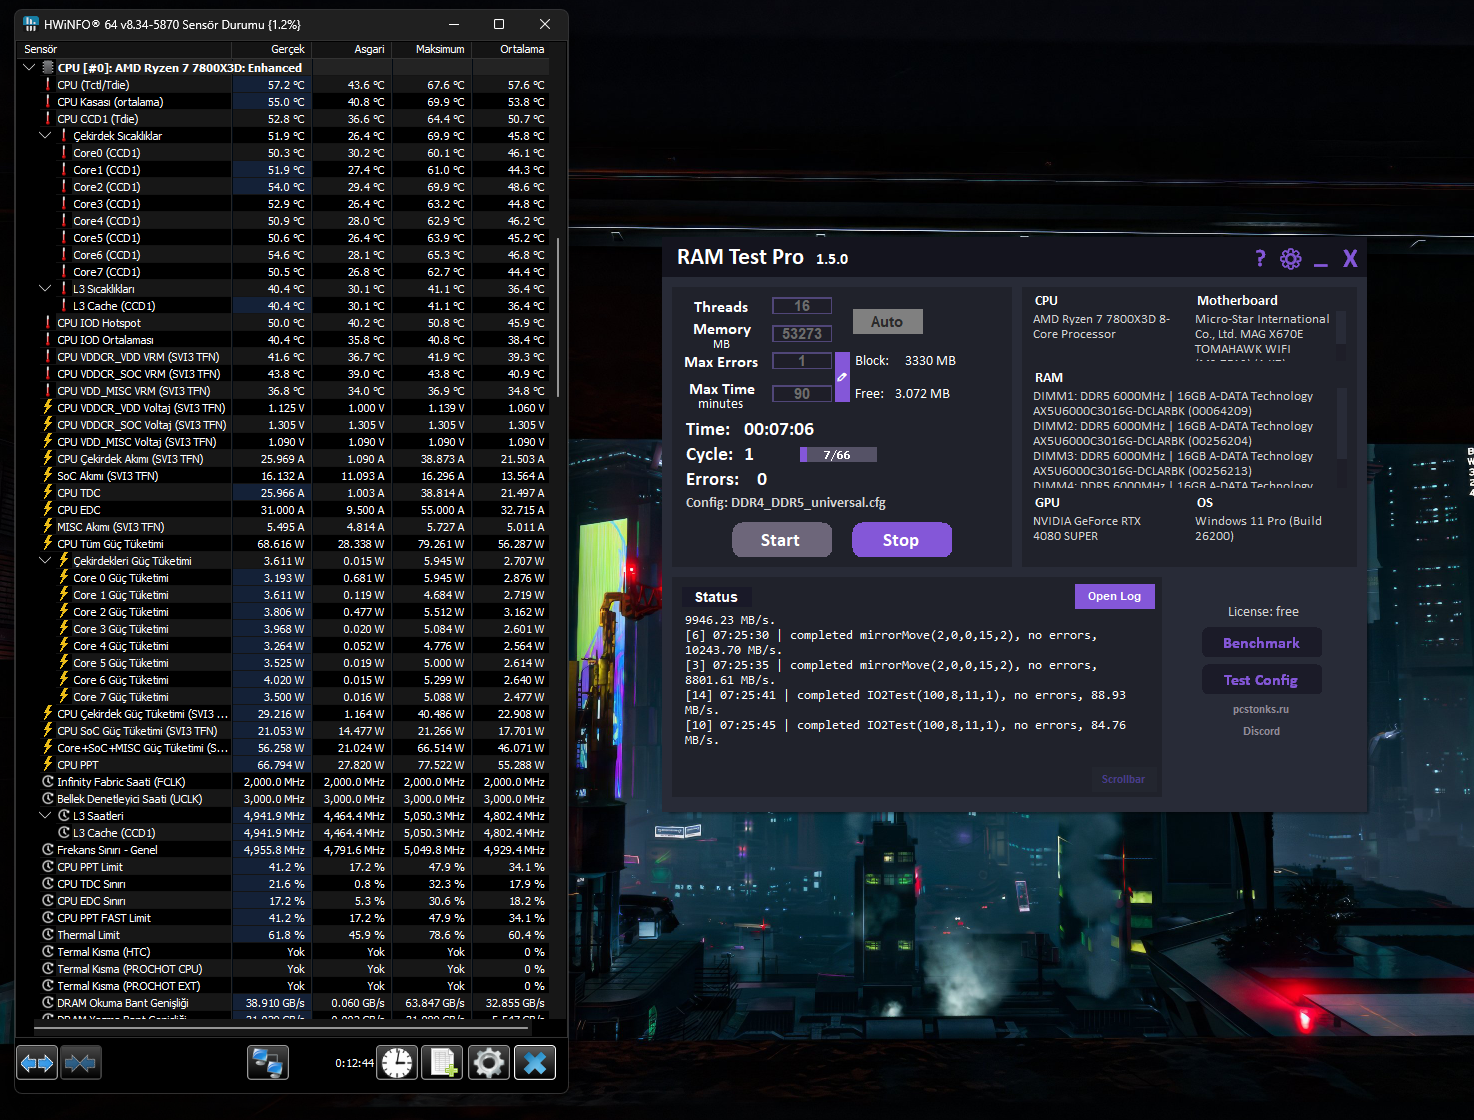Open the remote network monitors icon in HWiNFO
Viewport: 1474px width, 1120px height.
click(x=268, y=1062)
